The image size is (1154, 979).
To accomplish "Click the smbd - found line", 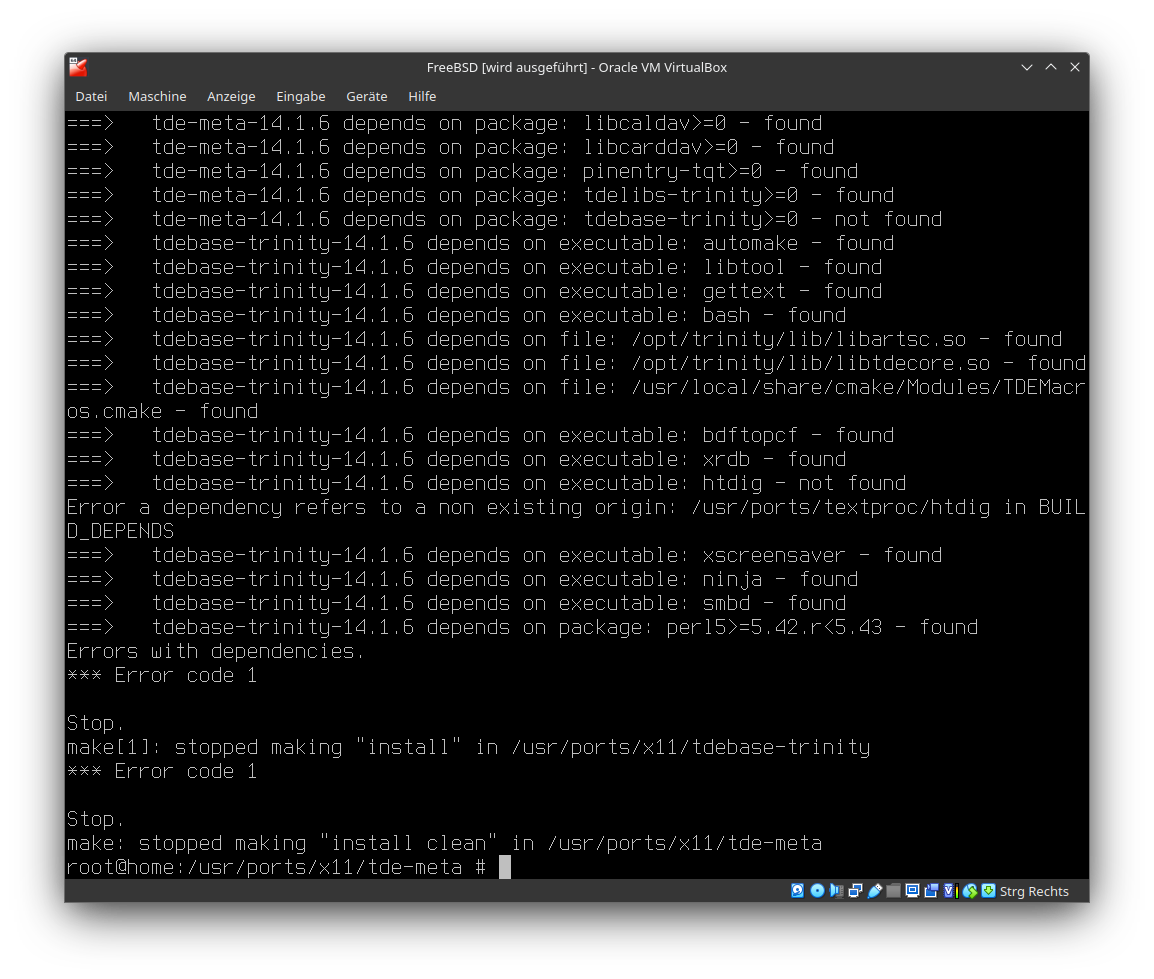I will [456, 604].
